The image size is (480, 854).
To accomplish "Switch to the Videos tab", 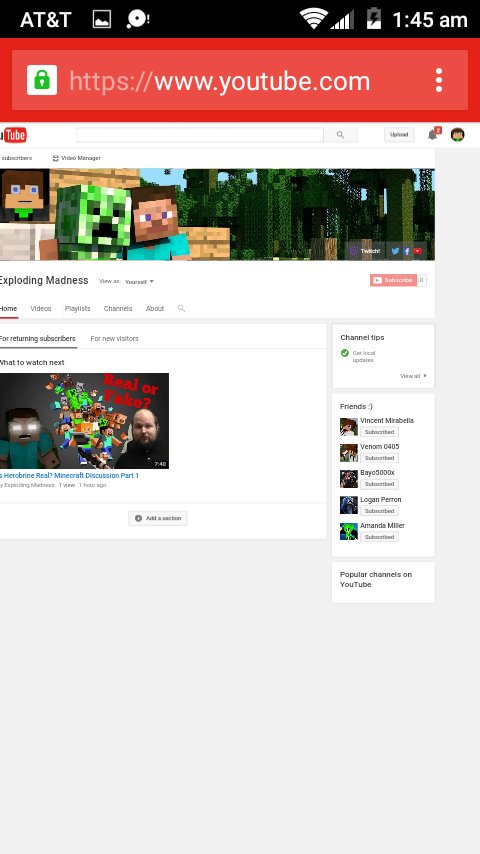I will pyautogui.click(x=41, y=308).
